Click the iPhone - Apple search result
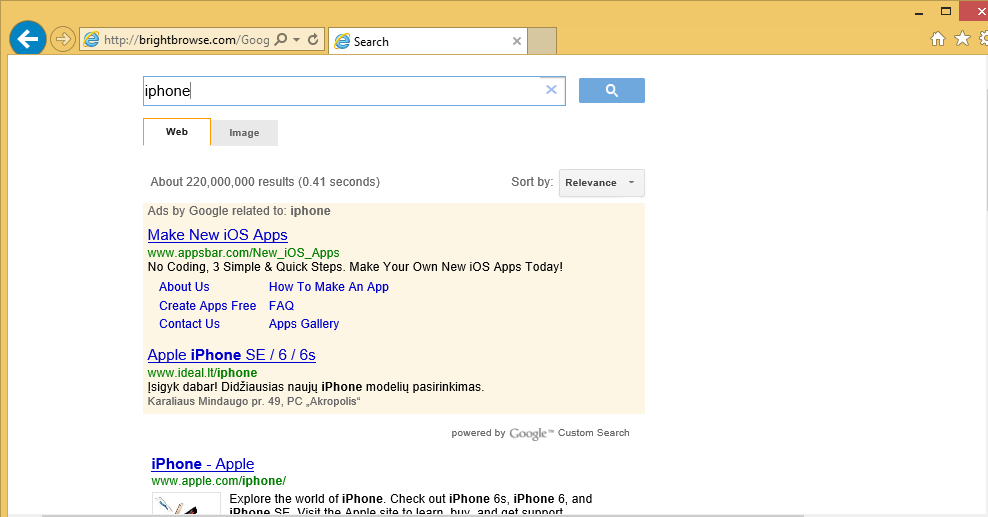 tap(202, 464)
